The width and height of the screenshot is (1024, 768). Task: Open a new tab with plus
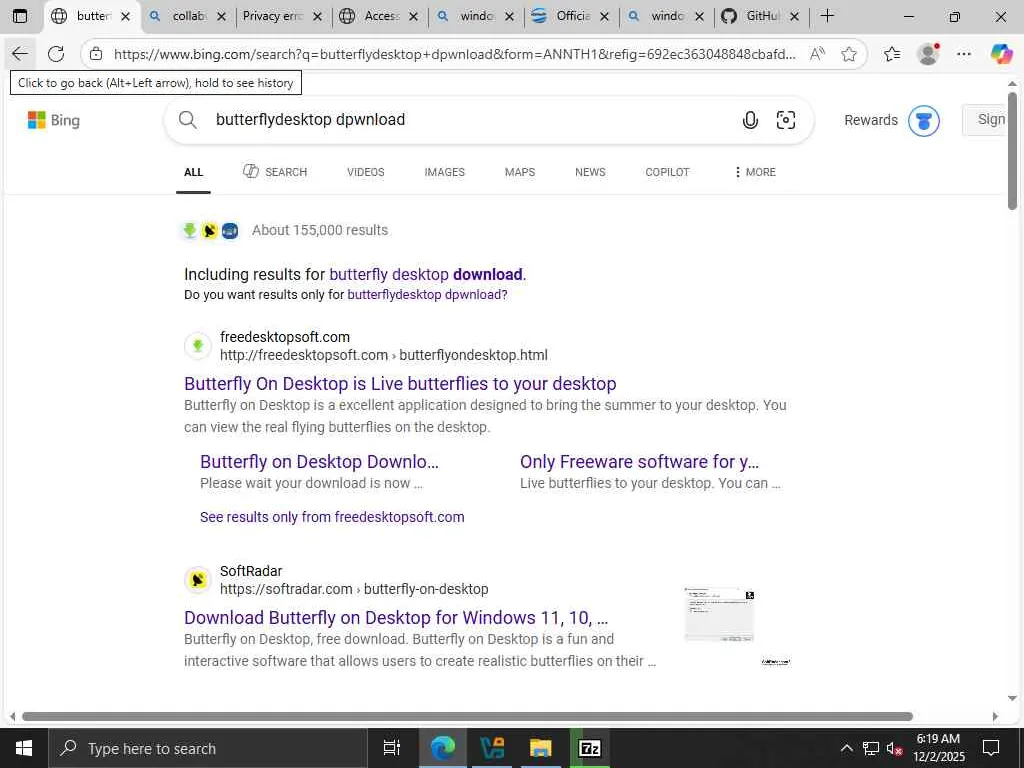pyautogui.click(x=827, y=16)
